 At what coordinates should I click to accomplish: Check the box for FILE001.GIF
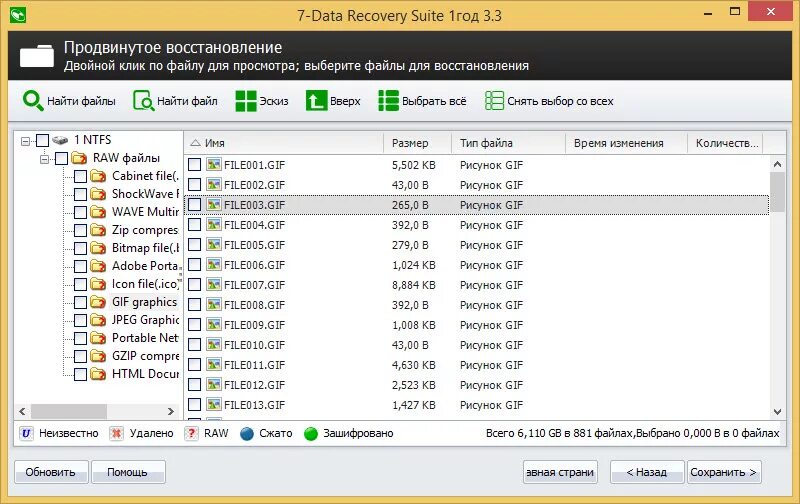click(194, 164)
